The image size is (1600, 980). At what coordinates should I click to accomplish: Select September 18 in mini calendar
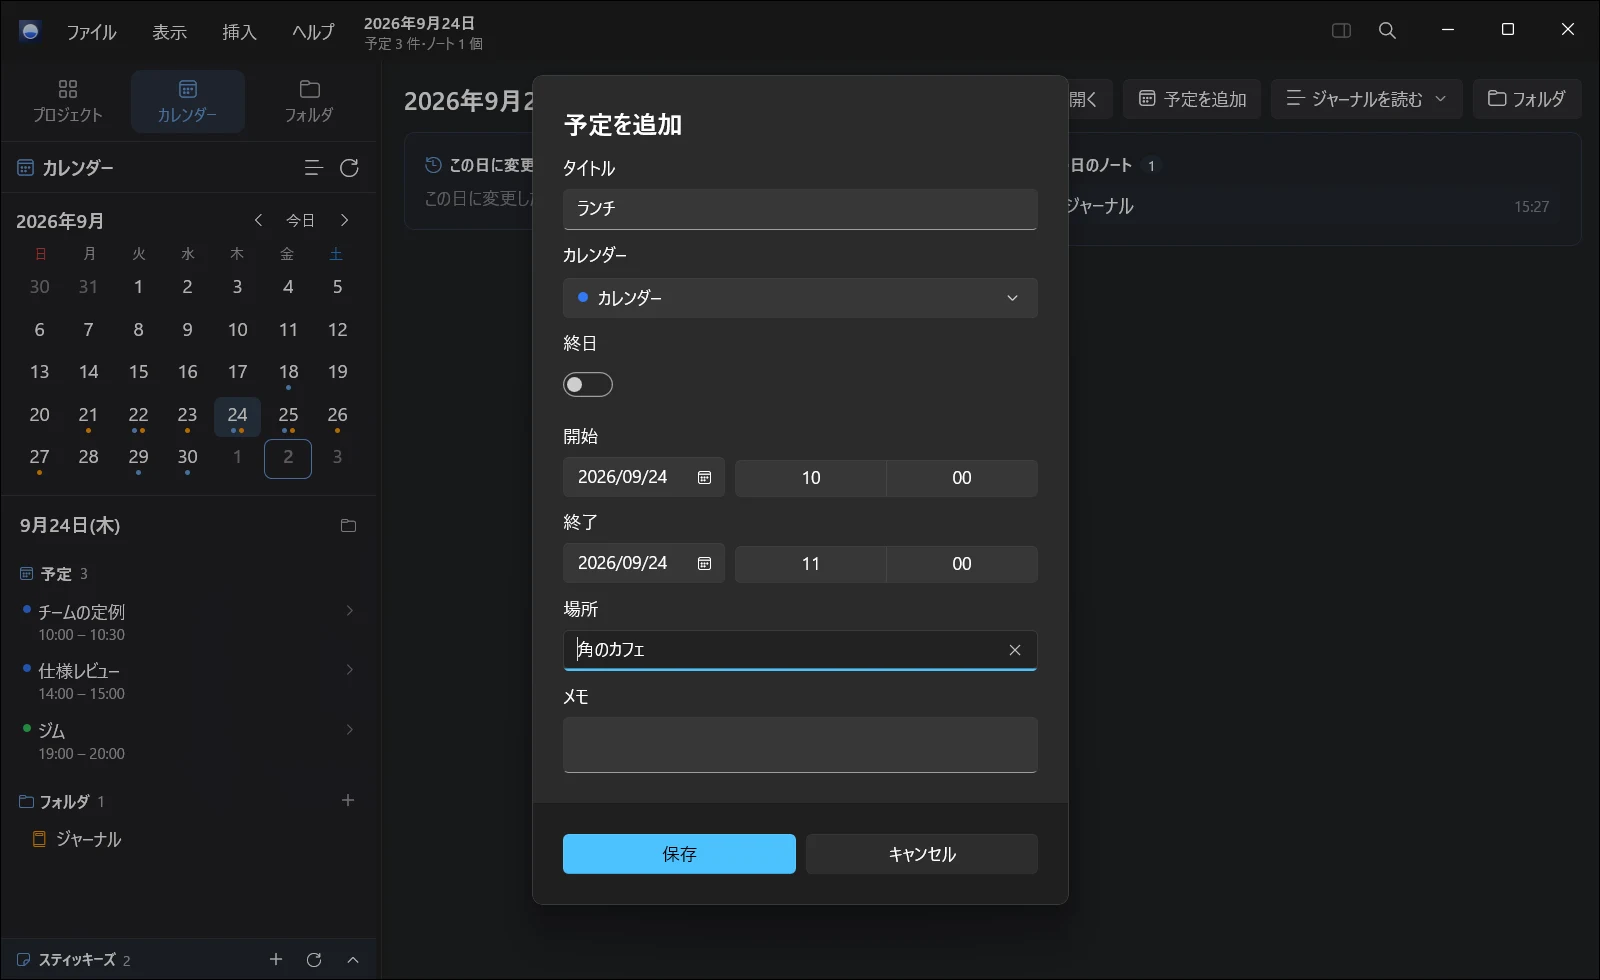click(288, 373)
